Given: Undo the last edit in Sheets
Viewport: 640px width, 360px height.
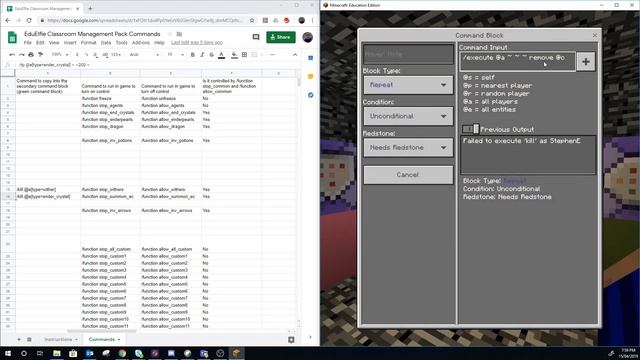Looking at the screenshot, I should (x=12, y=55).
